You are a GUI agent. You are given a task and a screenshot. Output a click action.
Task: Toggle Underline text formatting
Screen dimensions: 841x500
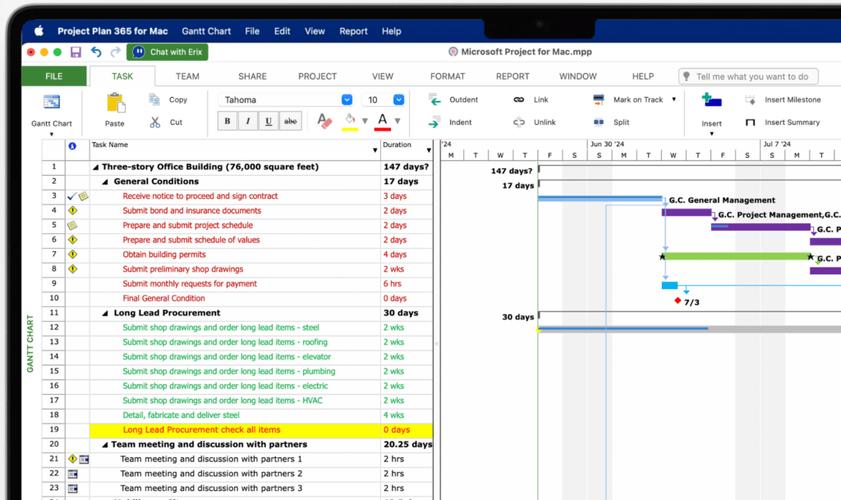[268, 121]
